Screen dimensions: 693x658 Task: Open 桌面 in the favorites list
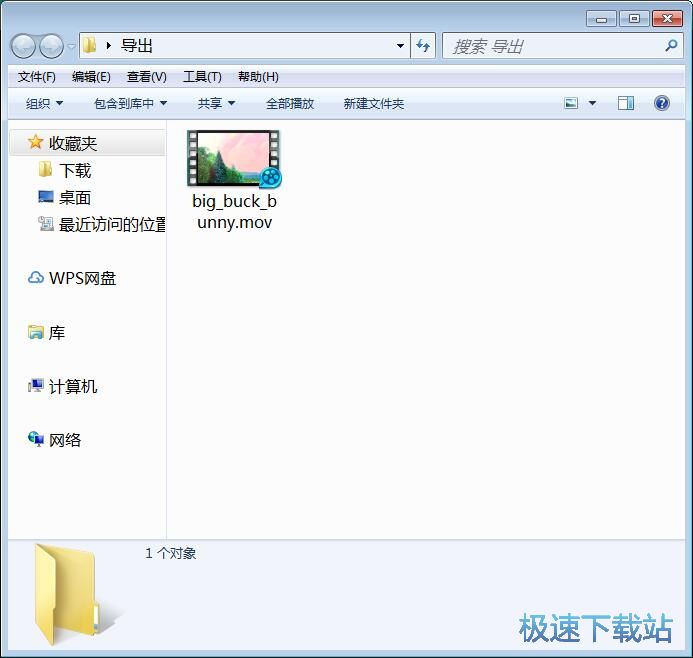pos(74,198)
